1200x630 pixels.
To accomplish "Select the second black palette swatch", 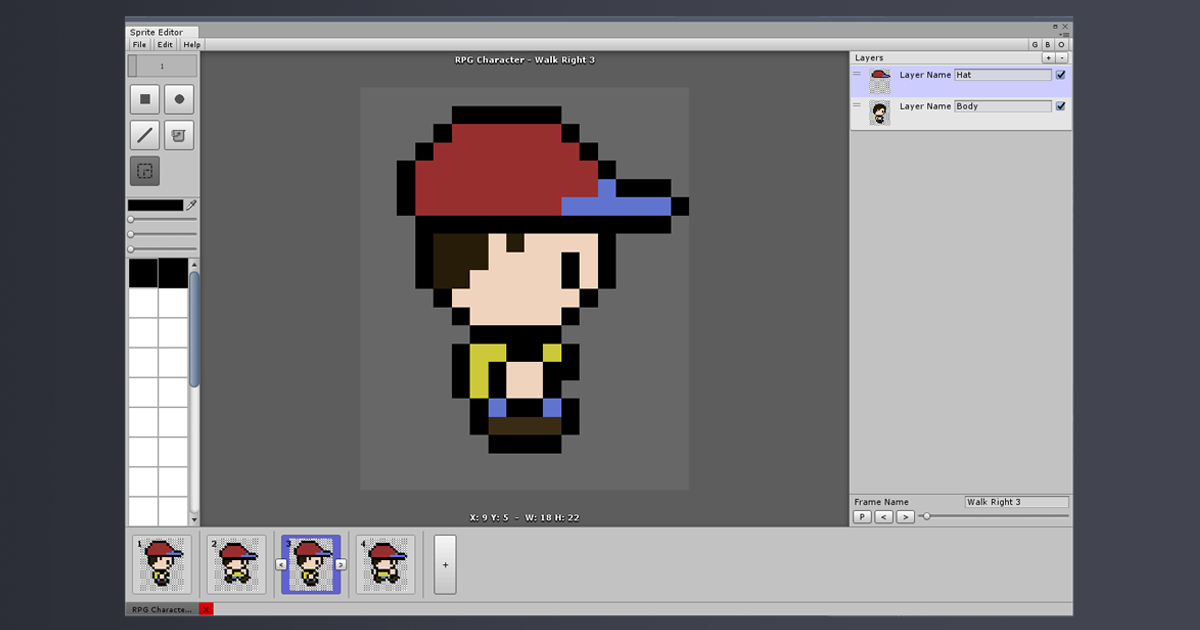I will pyautogui.click(x=173, y=273).
